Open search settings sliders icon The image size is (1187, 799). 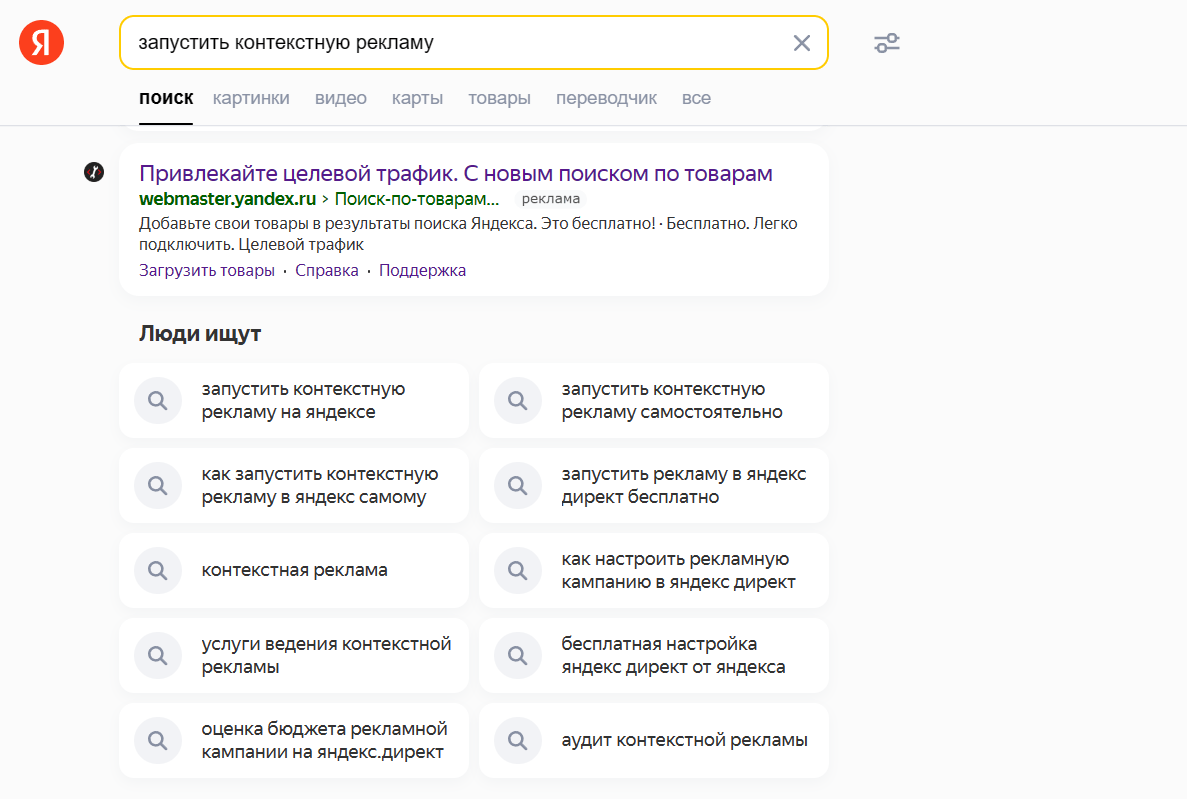pos(886,43)
